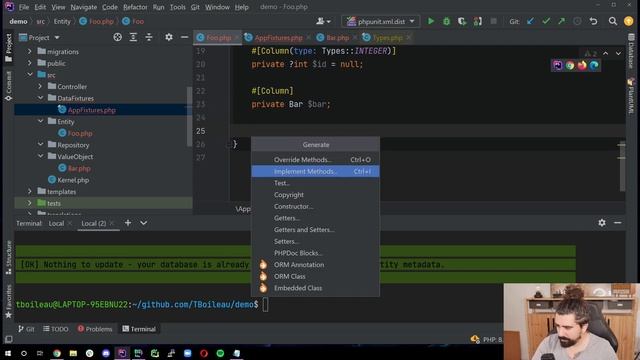Click the Git update project arrow
The height and width of the screenshot is (360, 640).
[530, 21]
